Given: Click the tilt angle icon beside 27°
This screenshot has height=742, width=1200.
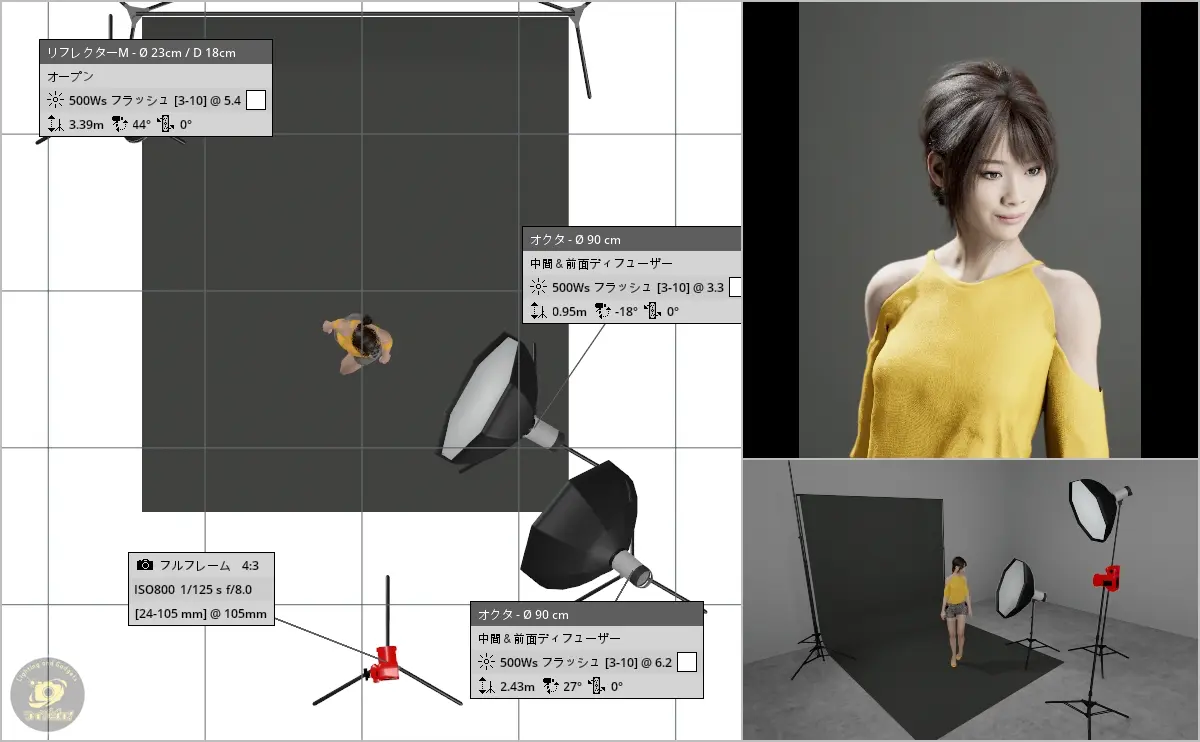Looking at the screenshot, I should 550,686.
